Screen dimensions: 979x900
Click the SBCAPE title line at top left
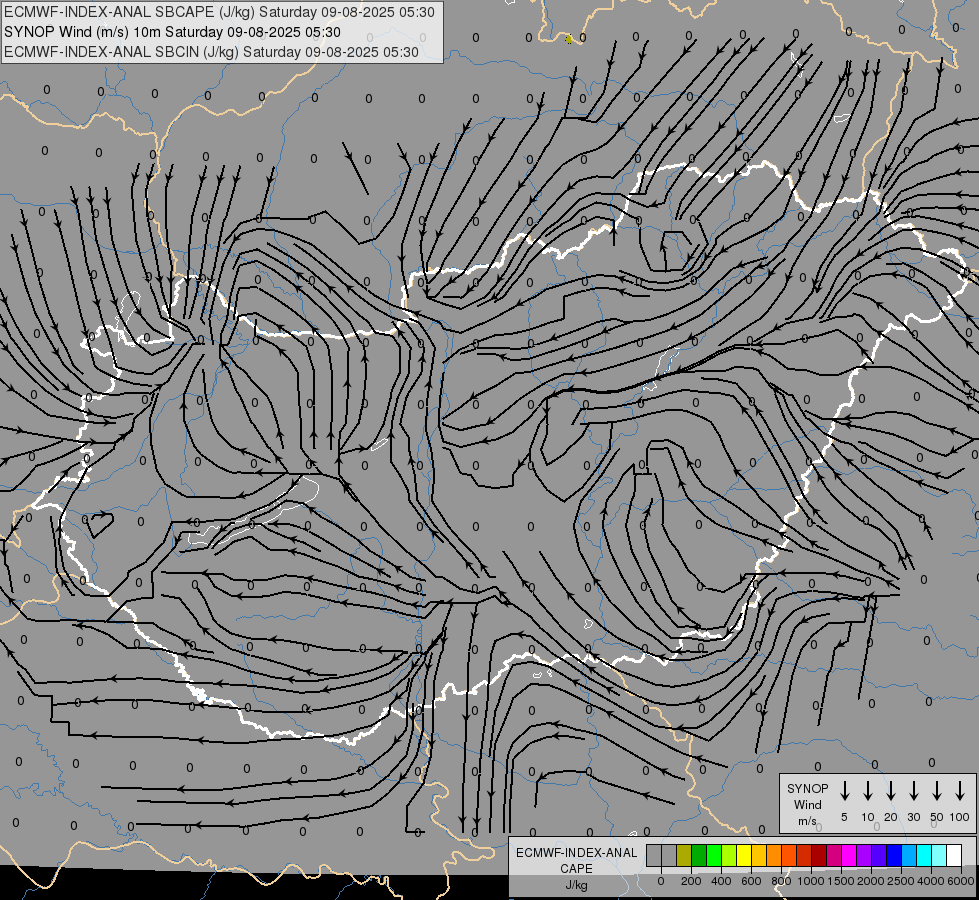pos(219,12)
